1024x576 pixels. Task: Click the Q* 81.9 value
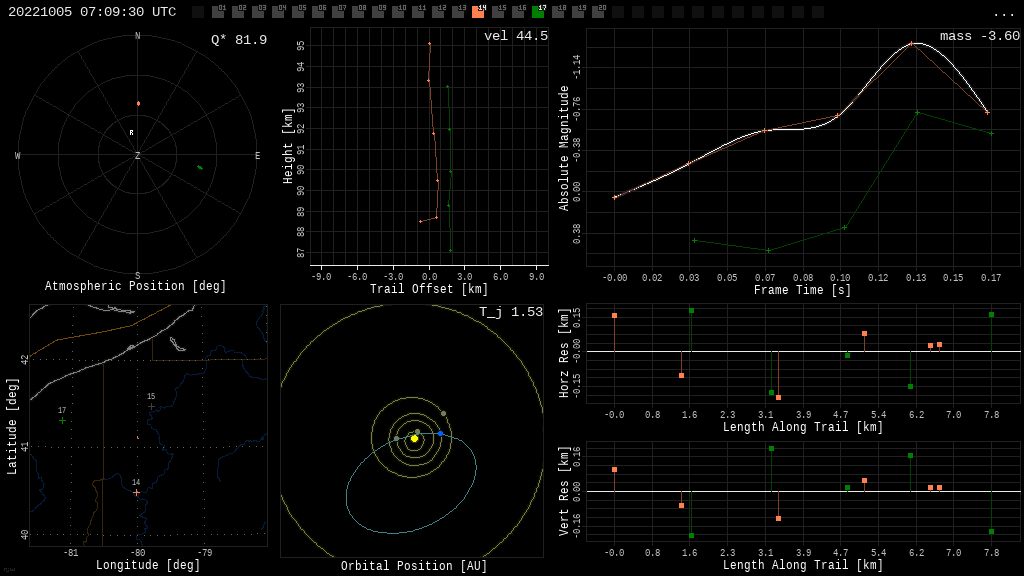(x=239, y=40)
